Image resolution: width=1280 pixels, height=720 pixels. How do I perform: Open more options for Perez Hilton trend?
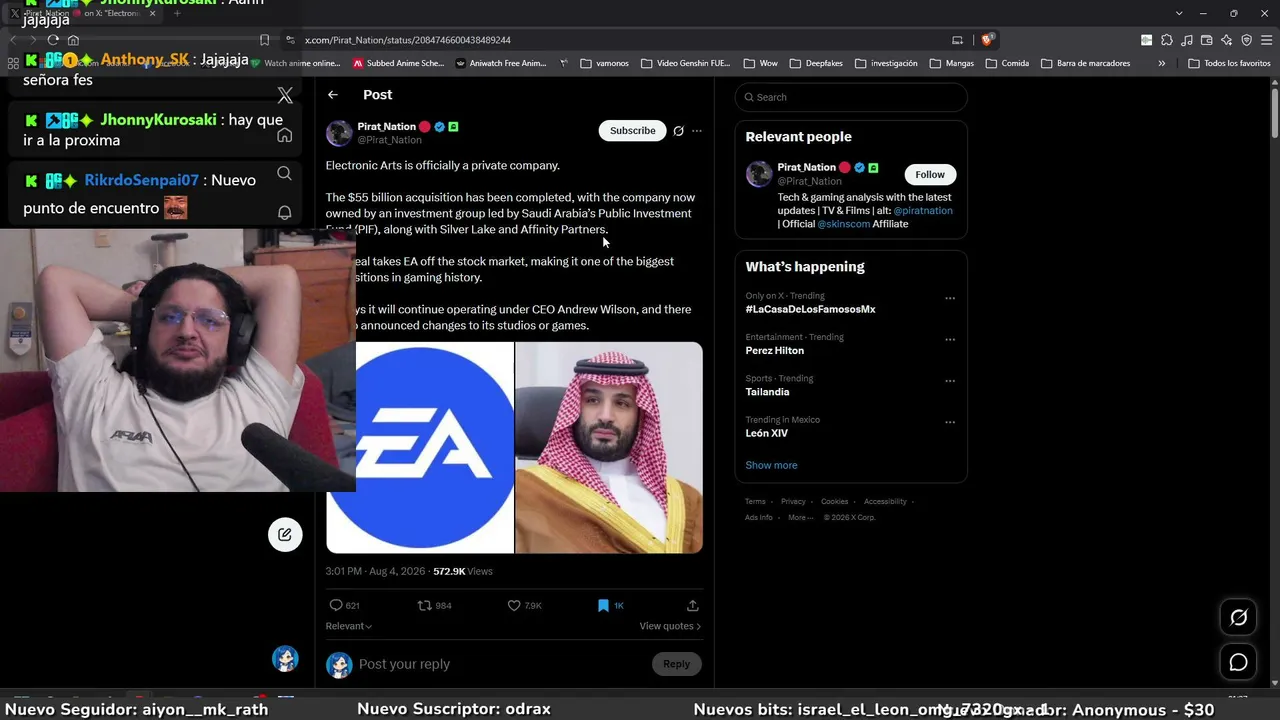pos(950,339)
